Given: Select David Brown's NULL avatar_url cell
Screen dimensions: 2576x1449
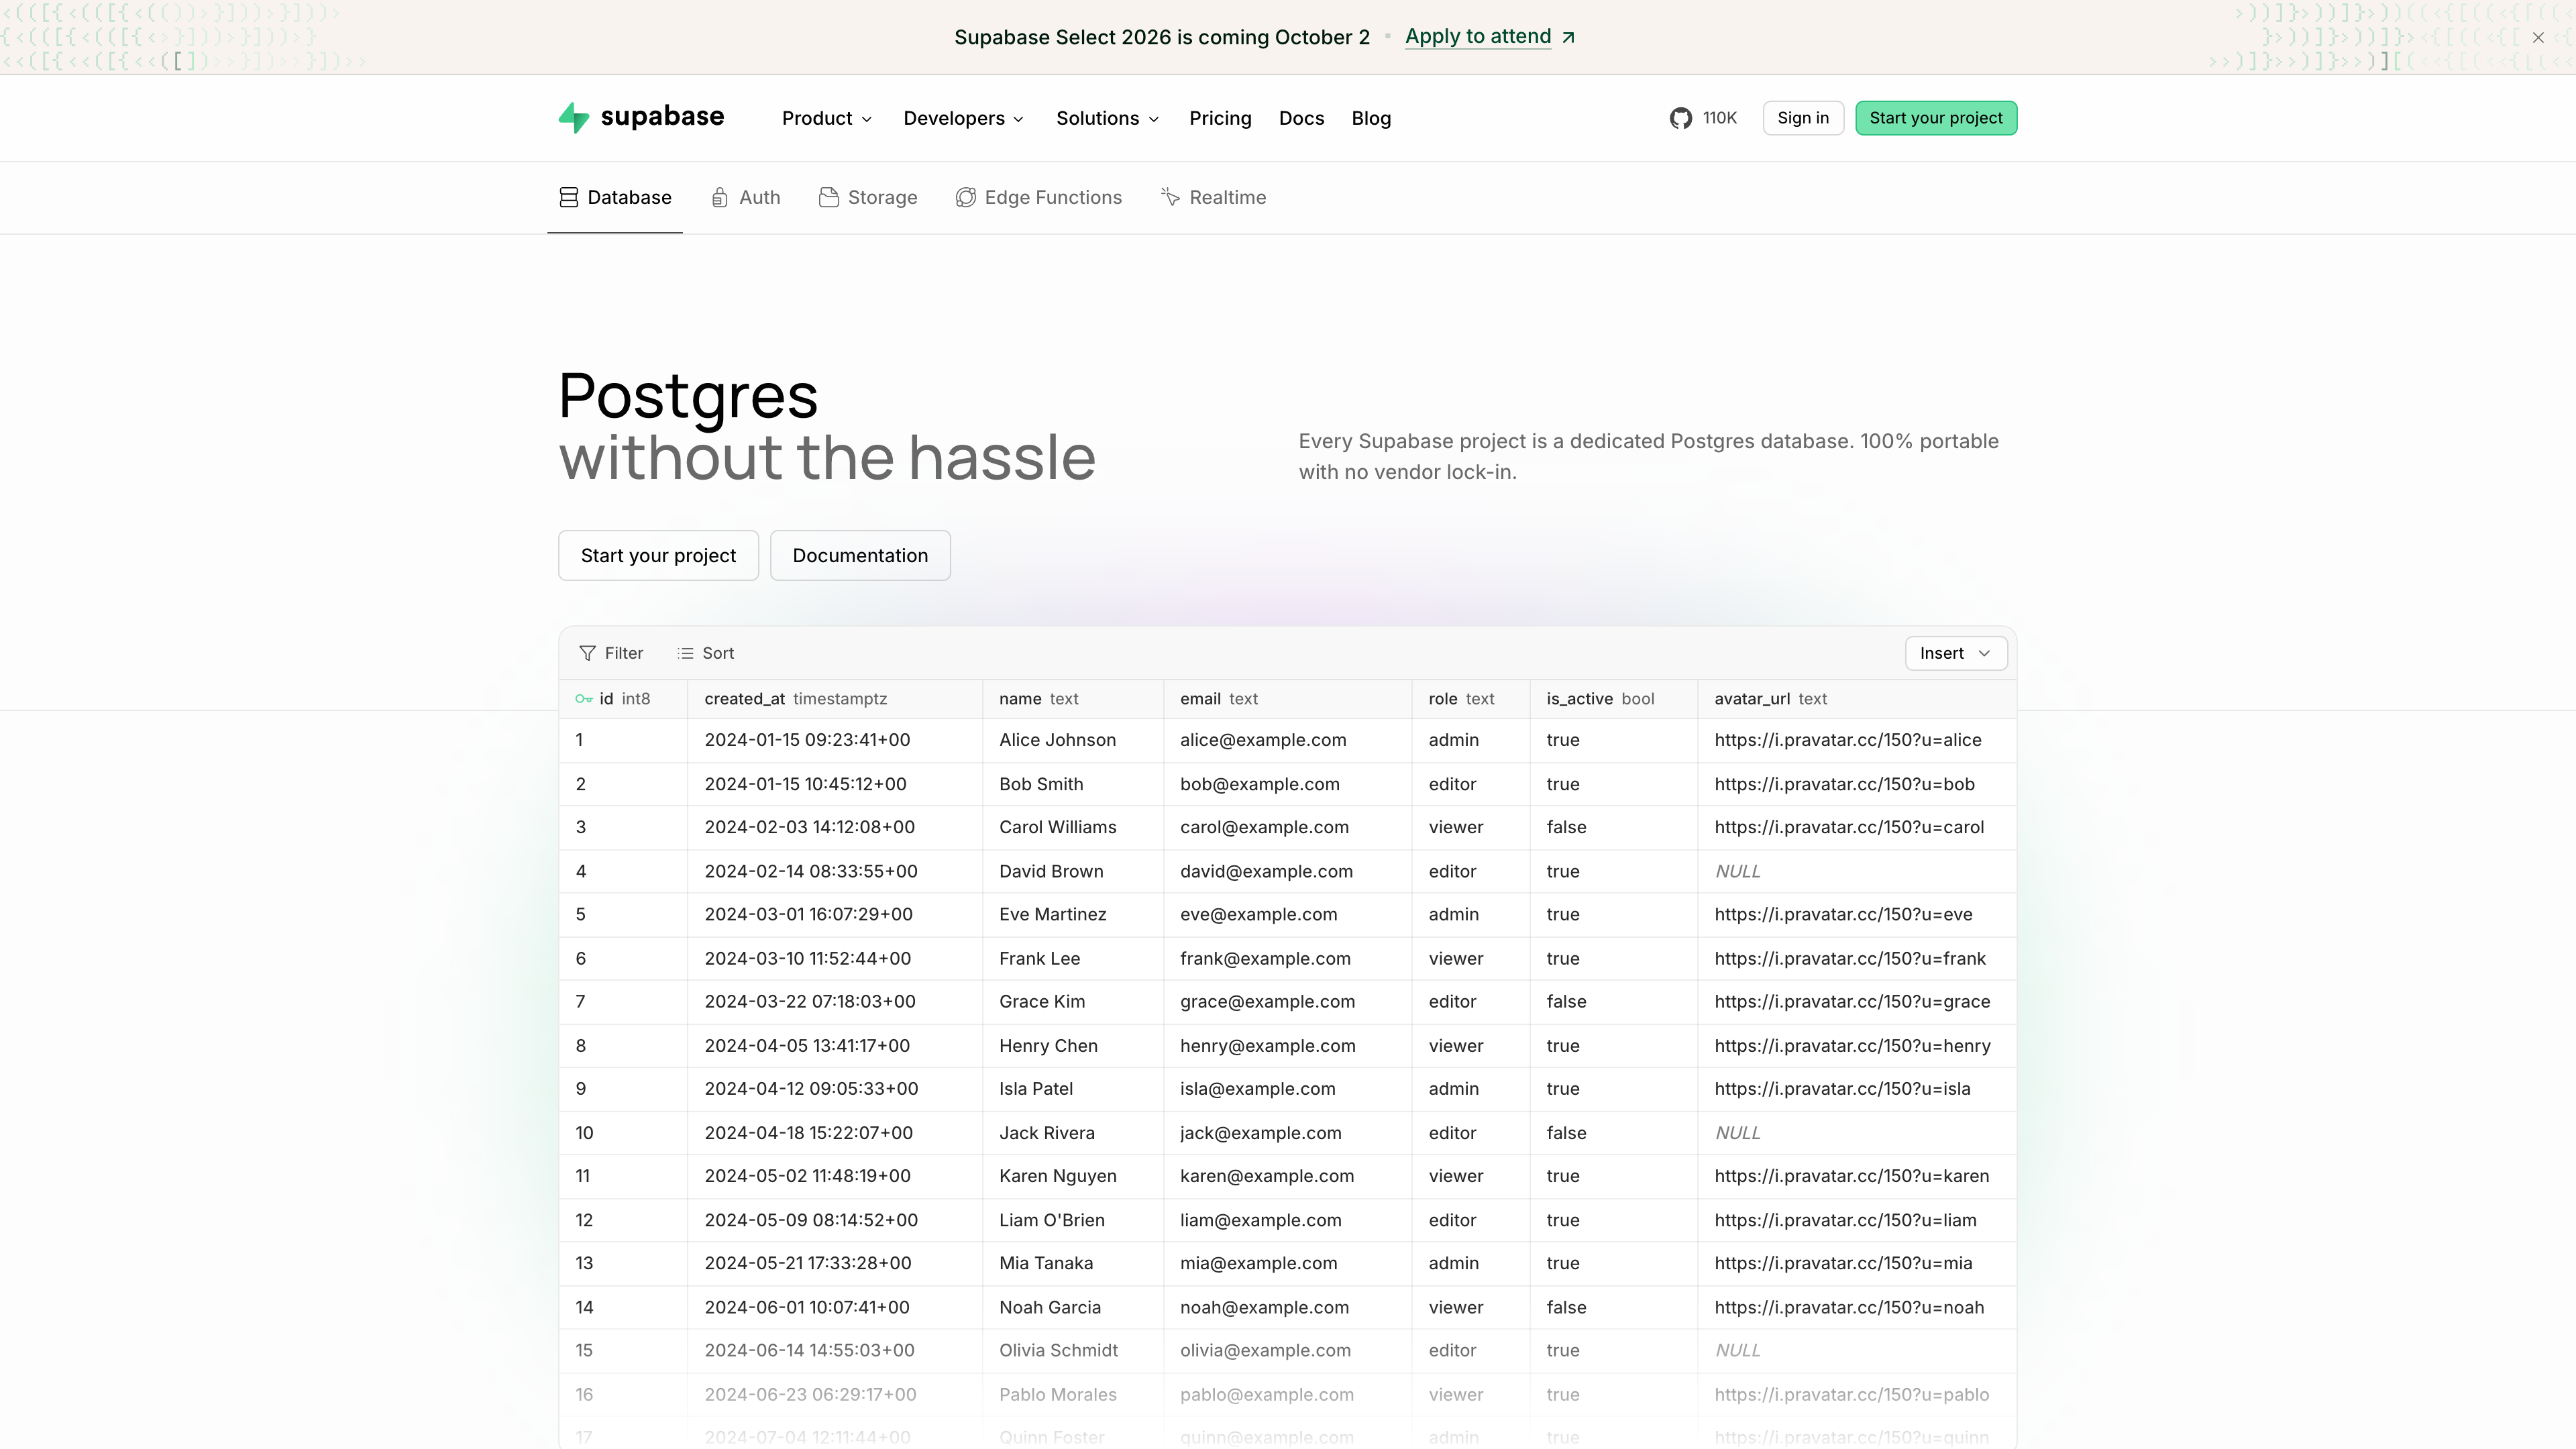Looking at the screenshot, I should (1857, 871).
